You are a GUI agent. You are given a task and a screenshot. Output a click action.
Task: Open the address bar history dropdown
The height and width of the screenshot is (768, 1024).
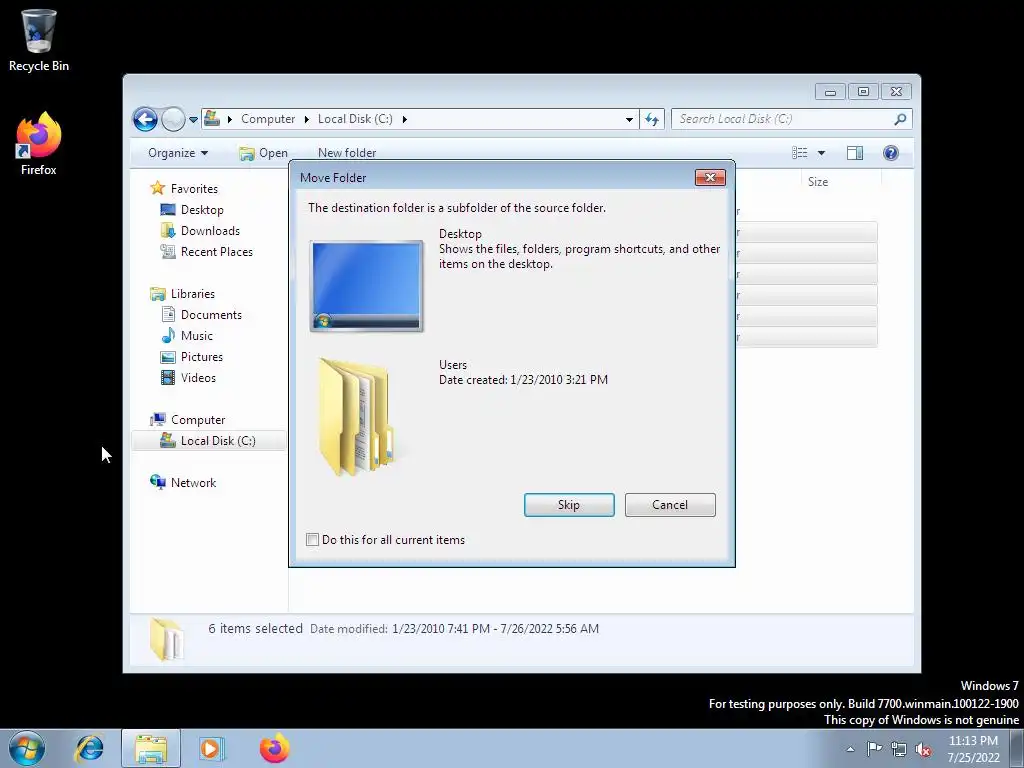[629, 119]
